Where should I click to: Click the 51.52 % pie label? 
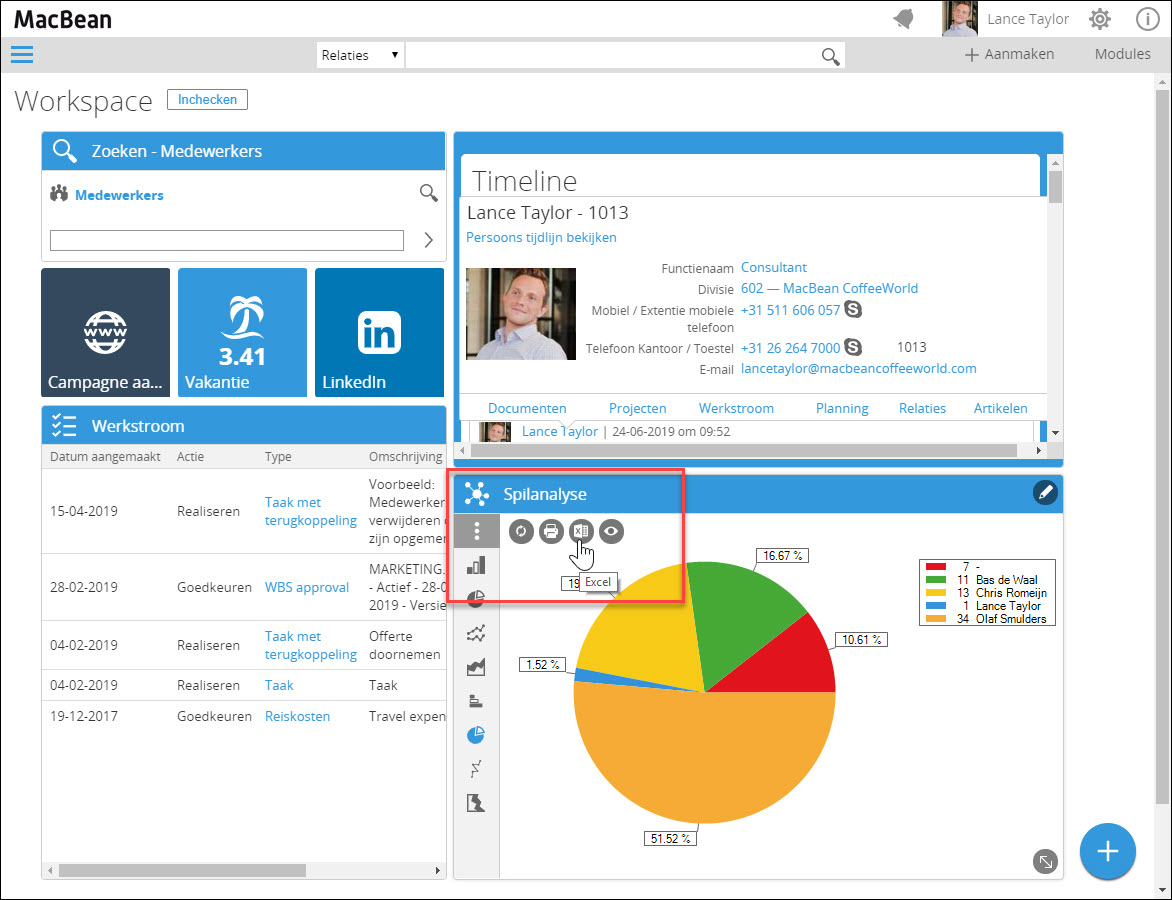pyautogui.click(x=670, y=839)
